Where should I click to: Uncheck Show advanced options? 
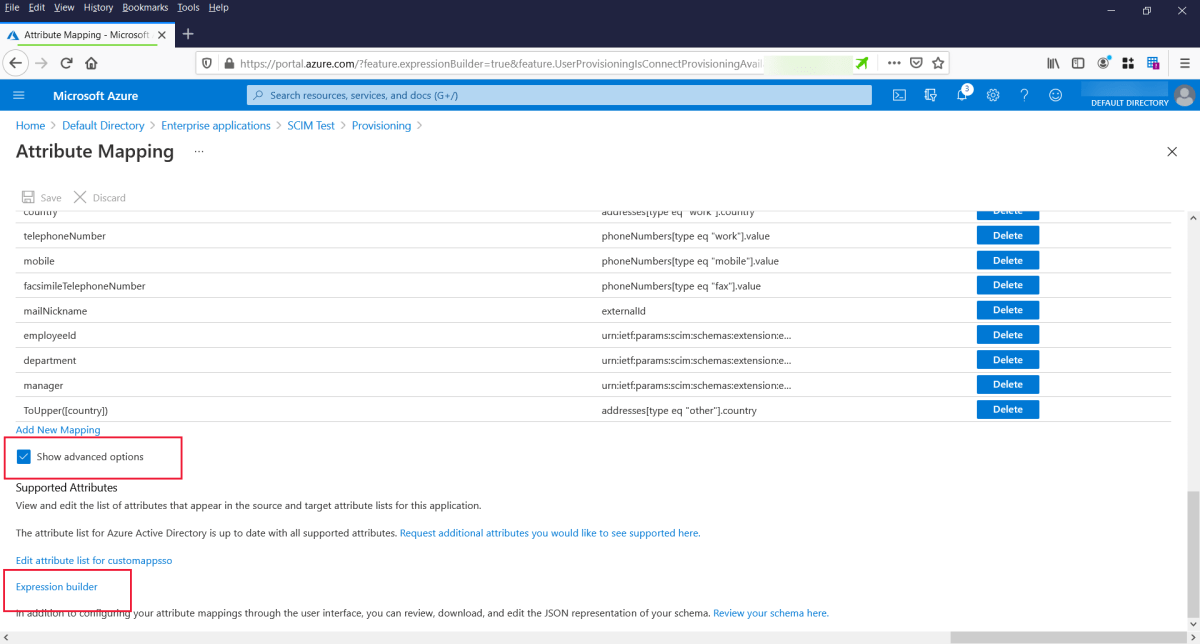coord(23,457)
